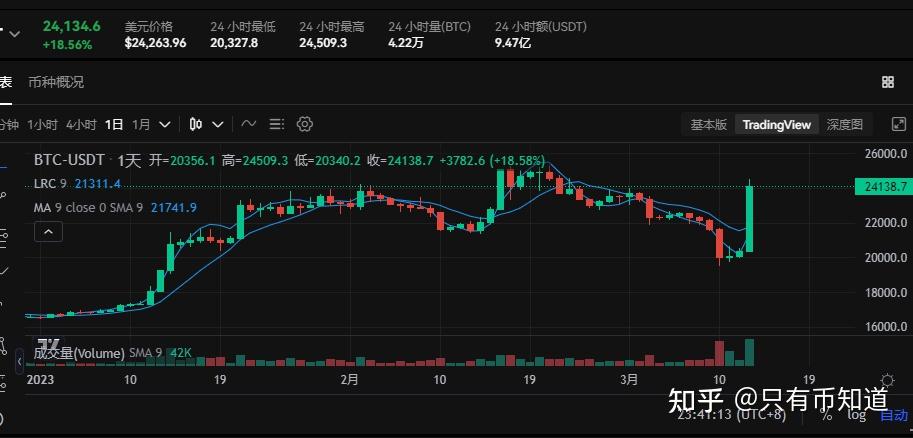Open timezone selector 23:41:13 (UTC+8)
Screen dimensions: 913x438
point(732,415)
